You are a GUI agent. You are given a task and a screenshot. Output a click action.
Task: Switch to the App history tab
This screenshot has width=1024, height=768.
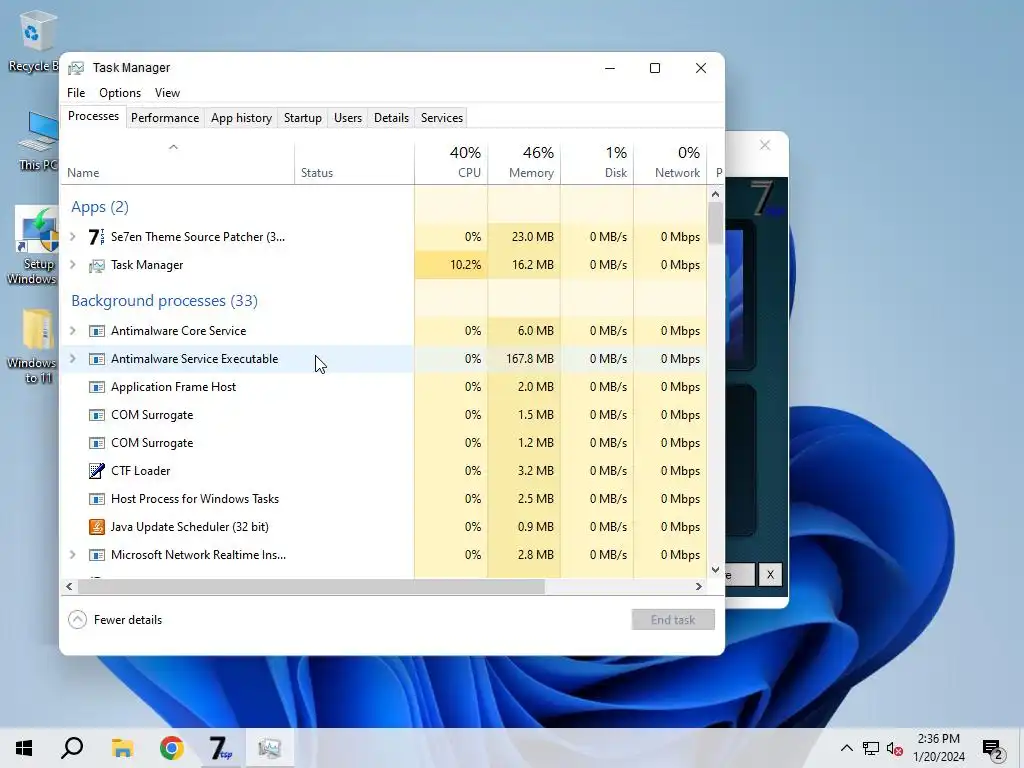241,118
